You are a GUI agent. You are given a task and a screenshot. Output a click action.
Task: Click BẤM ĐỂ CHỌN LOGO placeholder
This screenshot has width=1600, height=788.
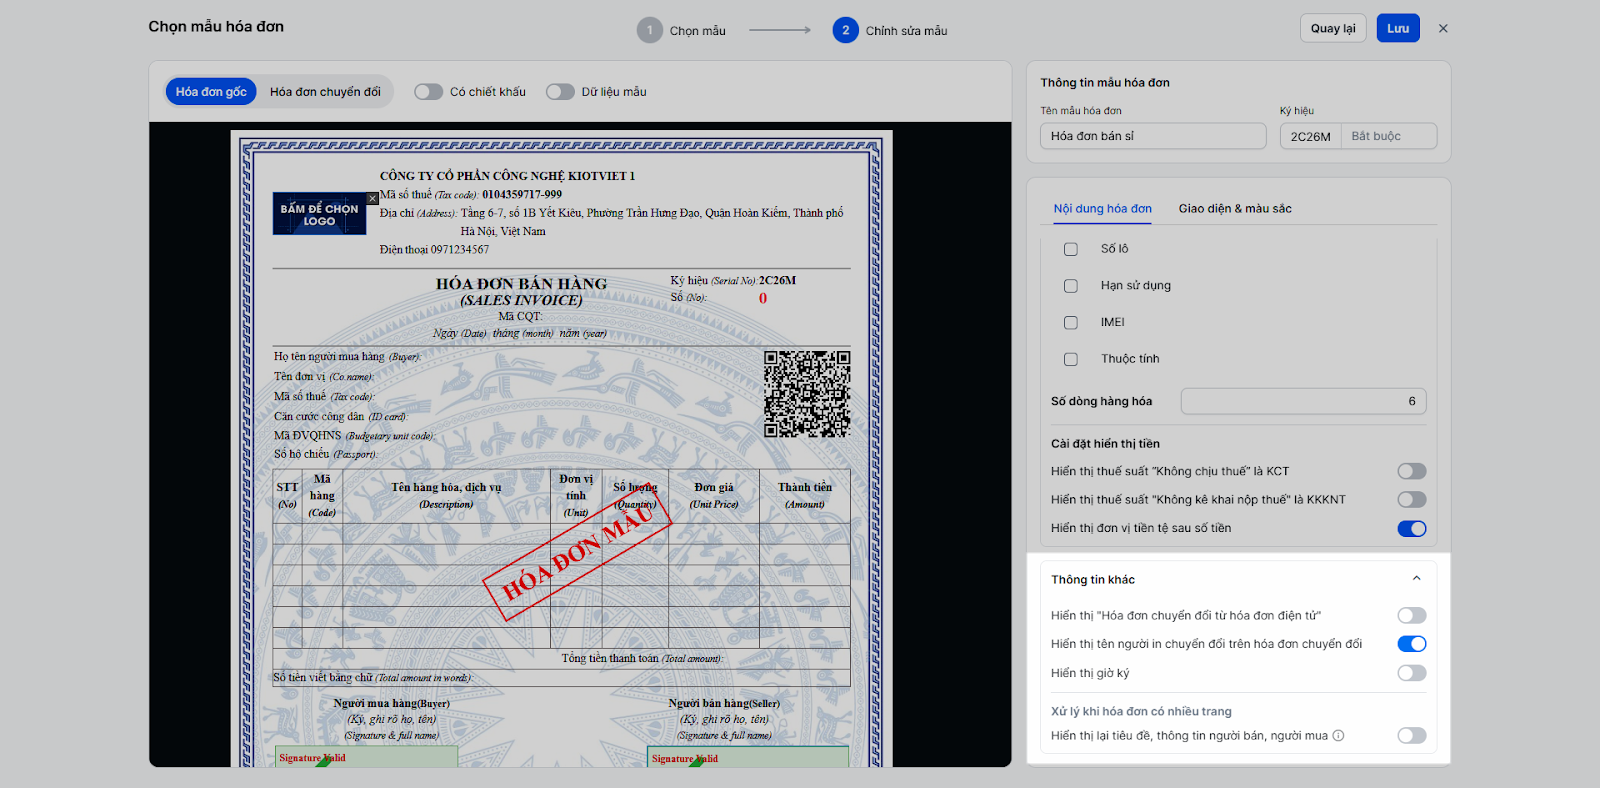pyautogui.click(x=319, y=214)
